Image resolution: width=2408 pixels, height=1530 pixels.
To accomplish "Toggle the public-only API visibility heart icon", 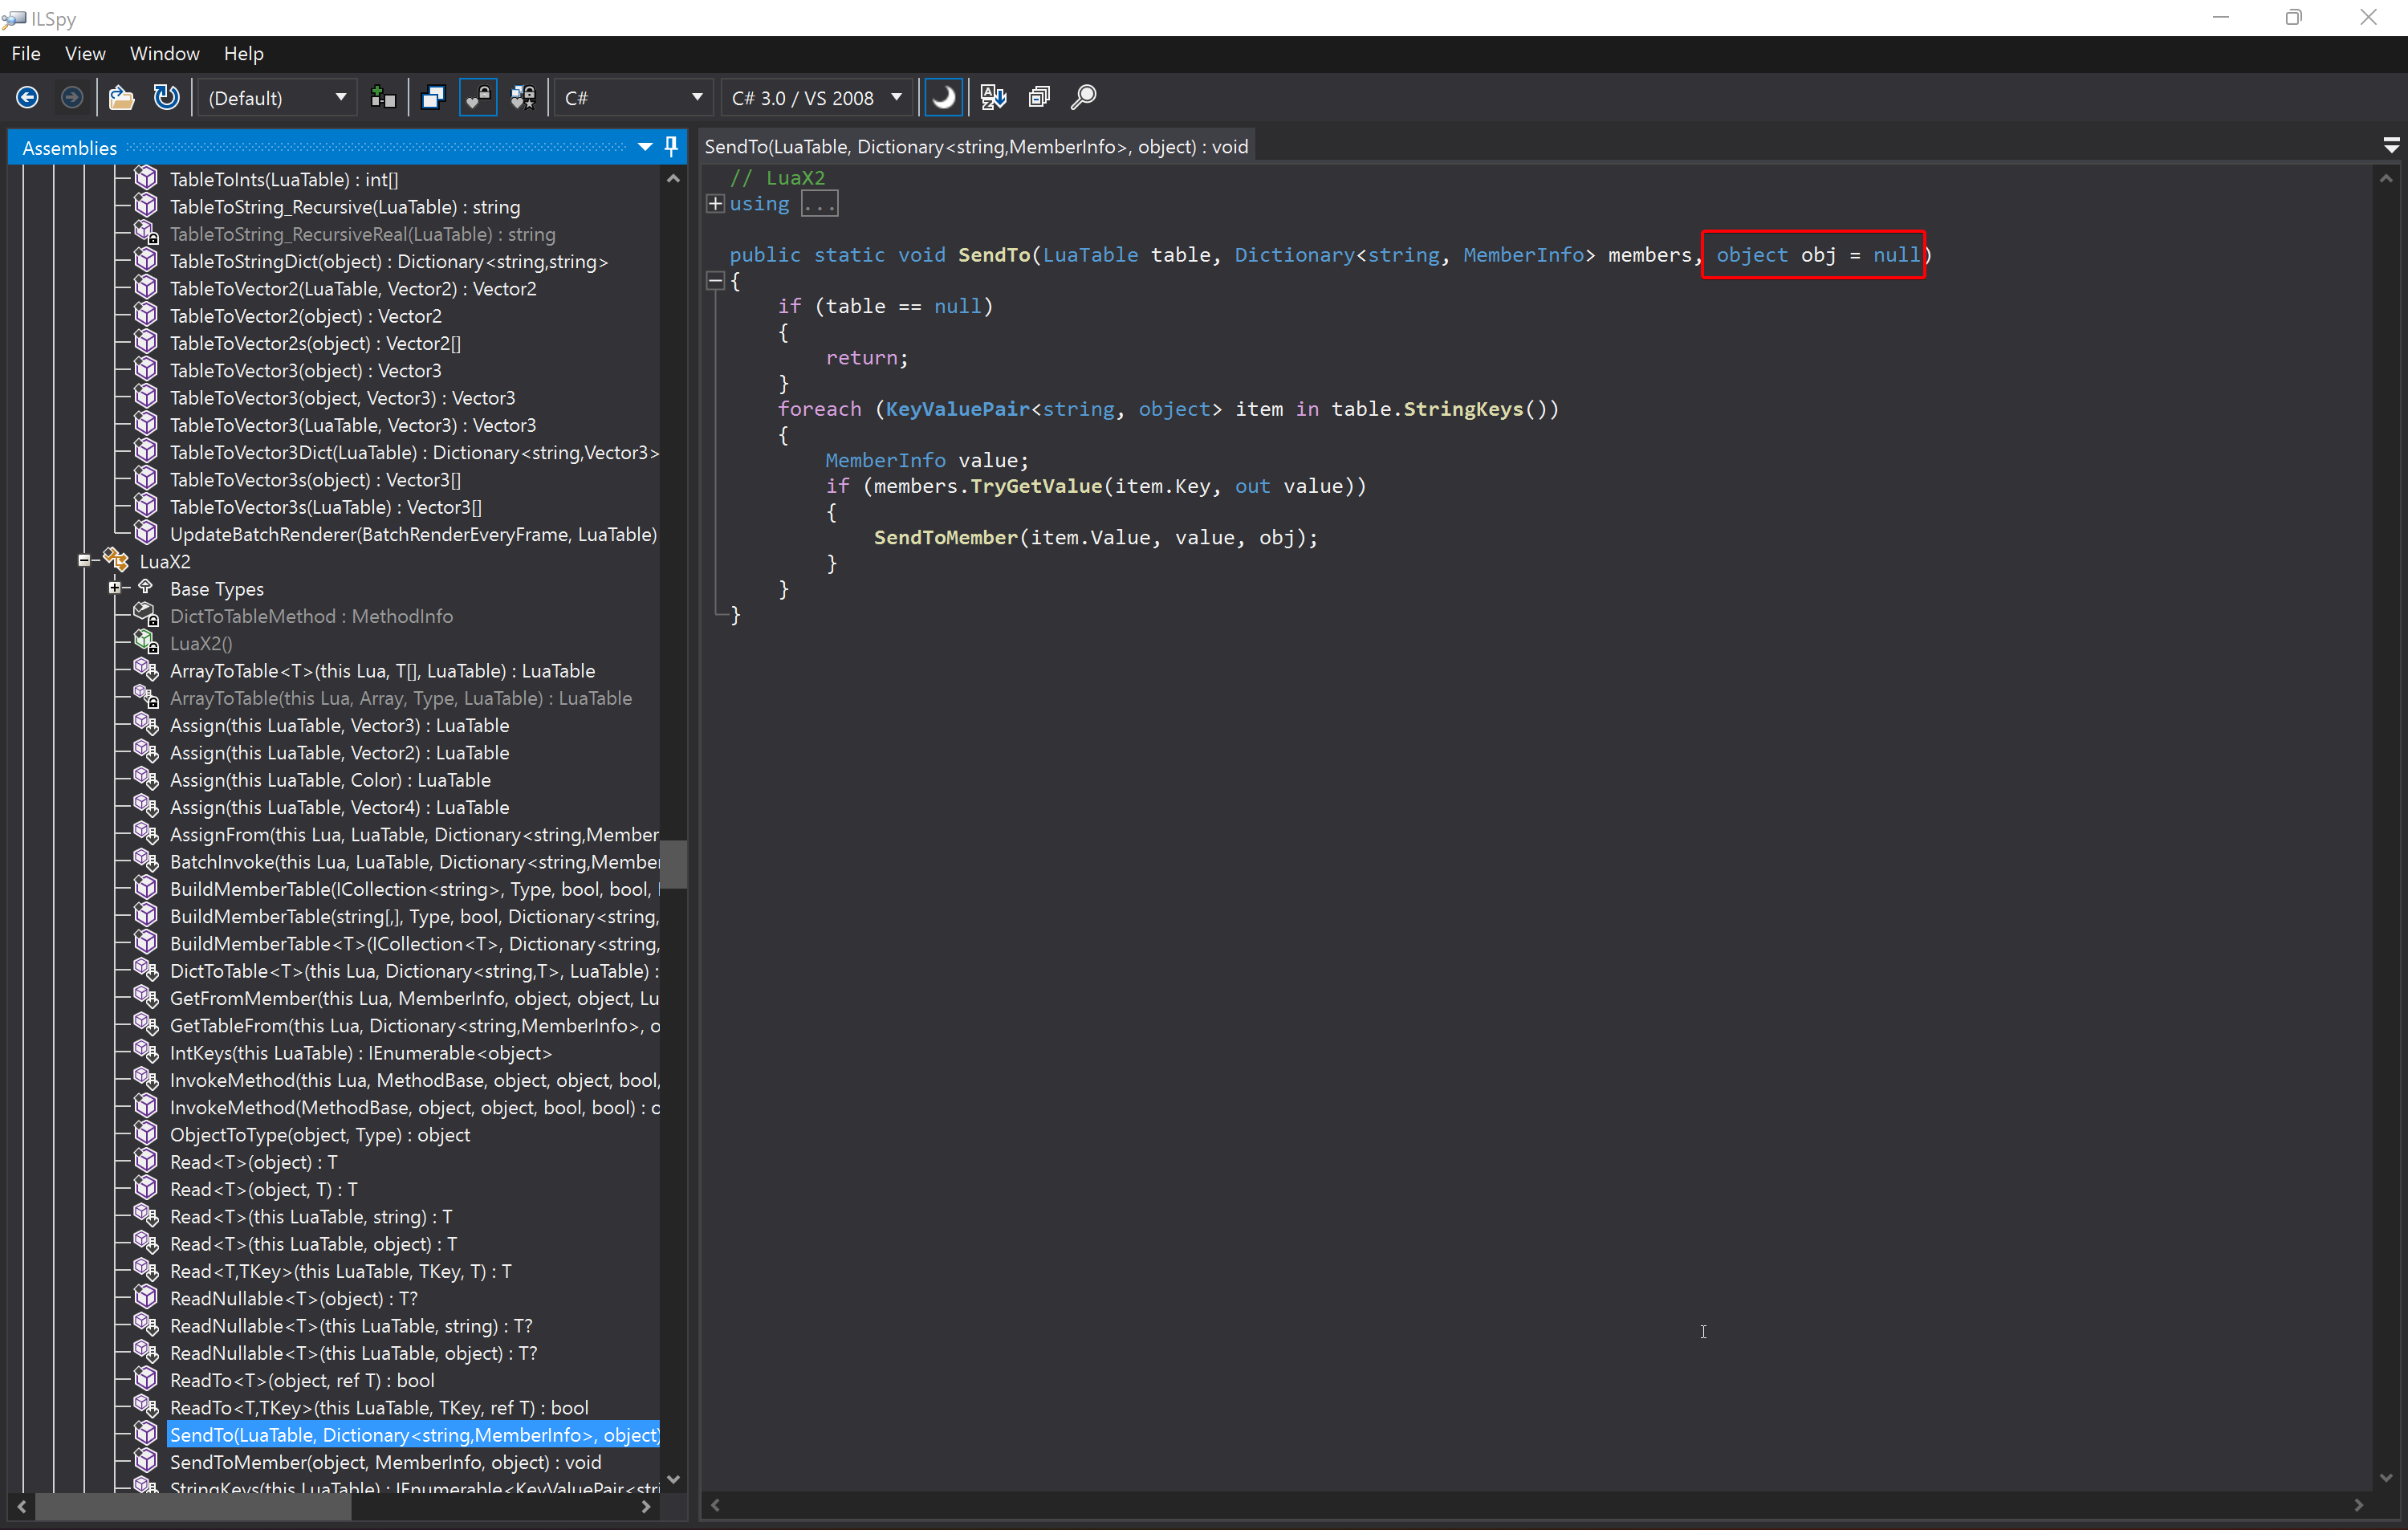I will click(x=478, y=97).
